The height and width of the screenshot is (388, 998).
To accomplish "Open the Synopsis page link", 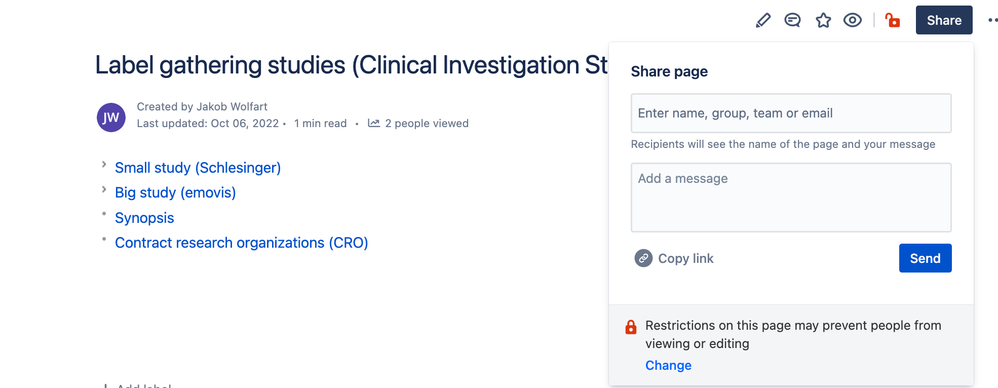I will (144, 218).
